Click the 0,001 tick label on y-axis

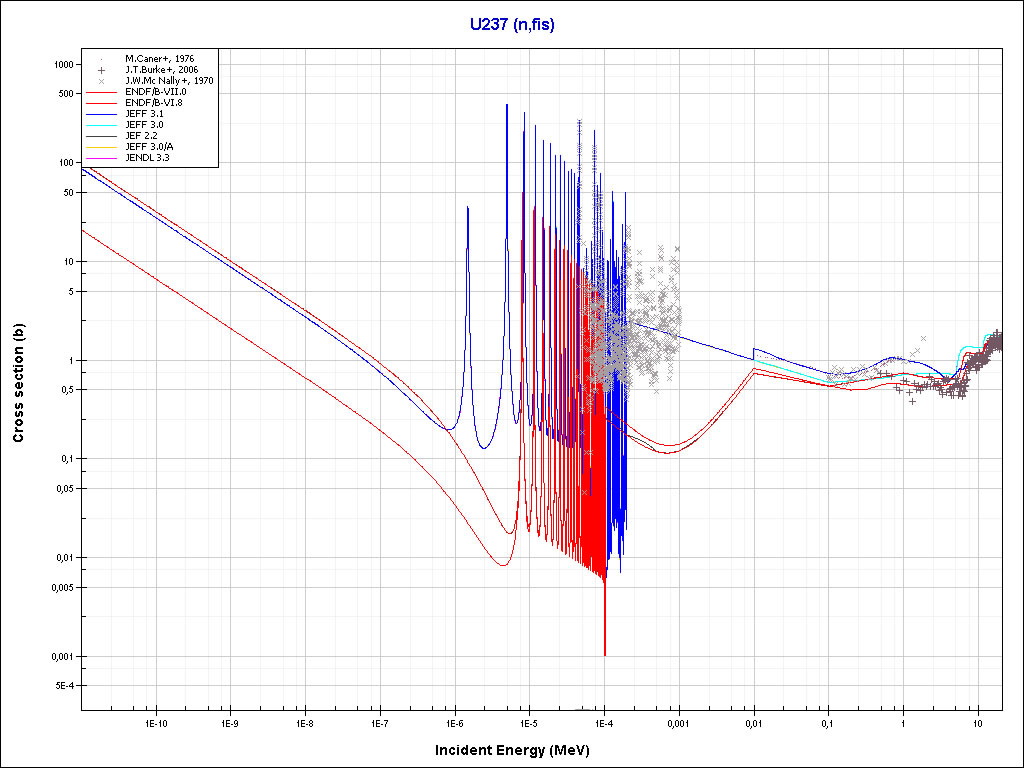pyautogui.click(x=62, y=657)
